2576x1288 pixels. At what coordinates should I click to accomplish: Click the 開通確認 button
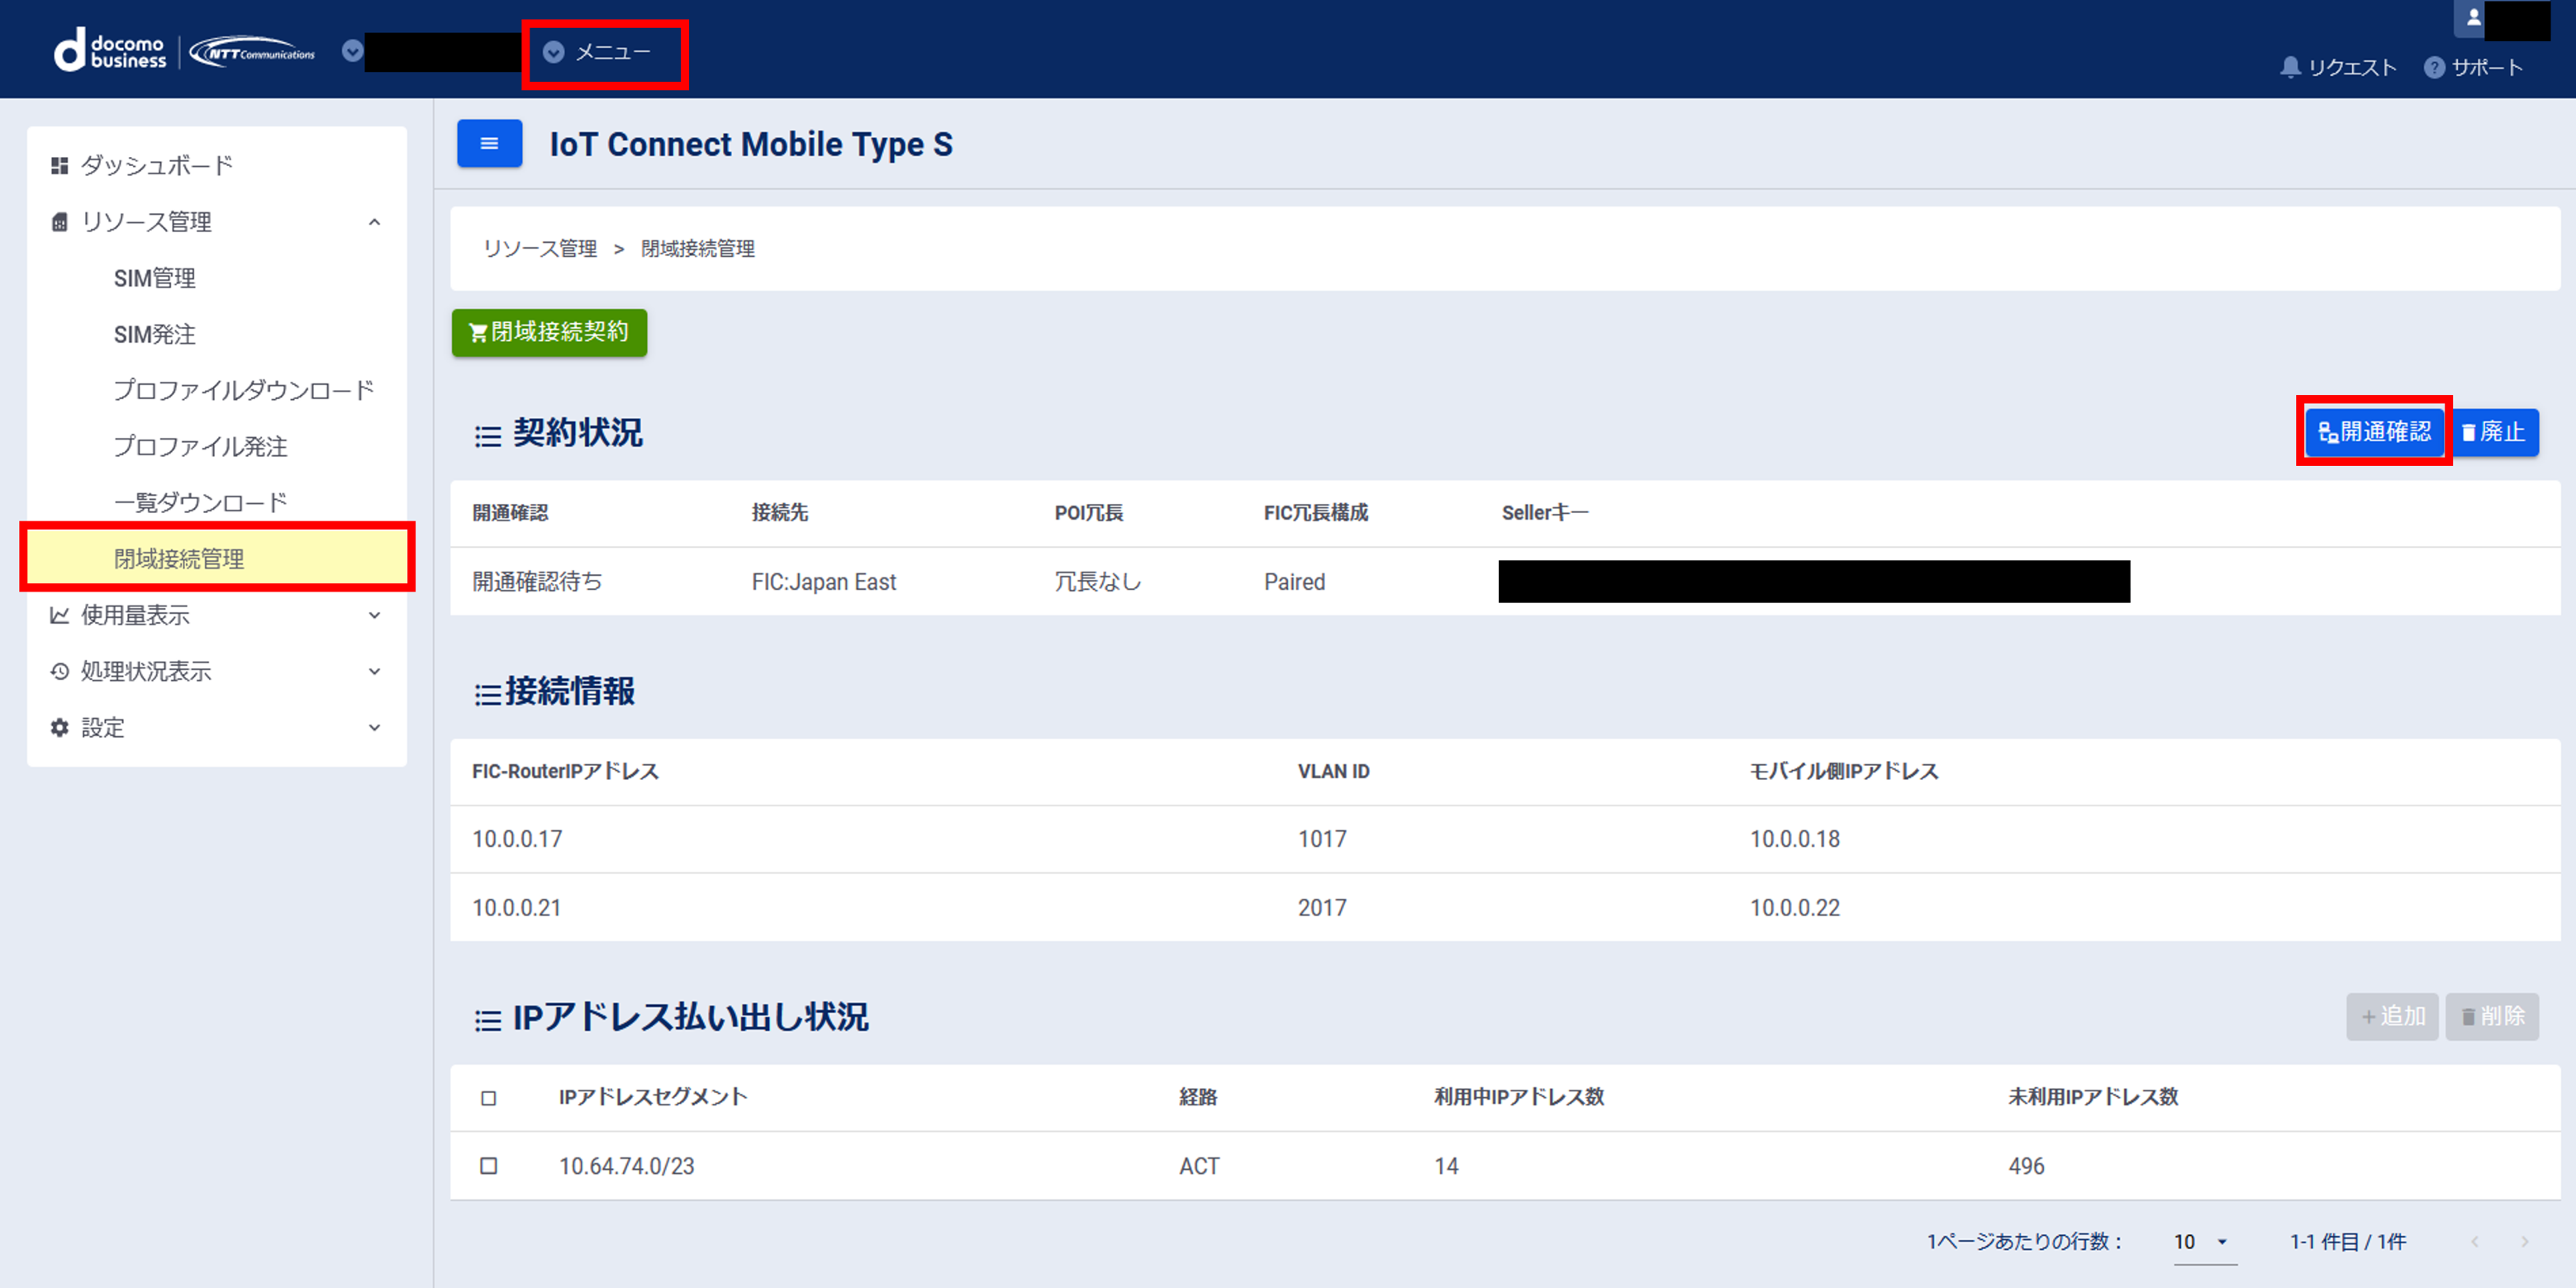[x=2375, y=432]
